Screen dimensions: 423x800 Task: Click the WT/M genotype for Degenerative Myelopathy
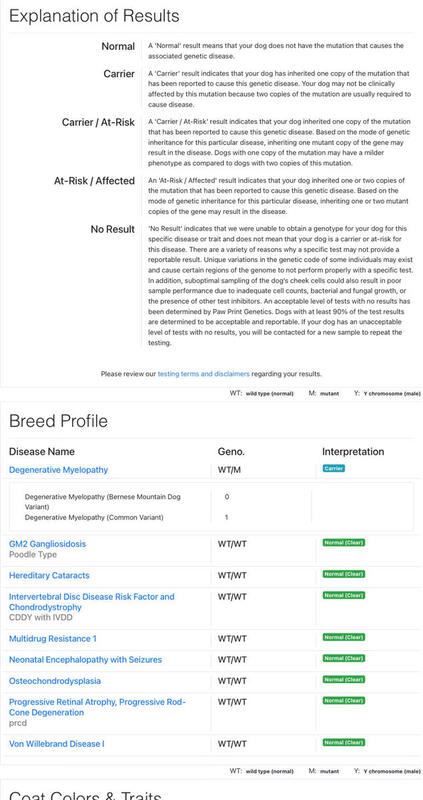point(229,470)
